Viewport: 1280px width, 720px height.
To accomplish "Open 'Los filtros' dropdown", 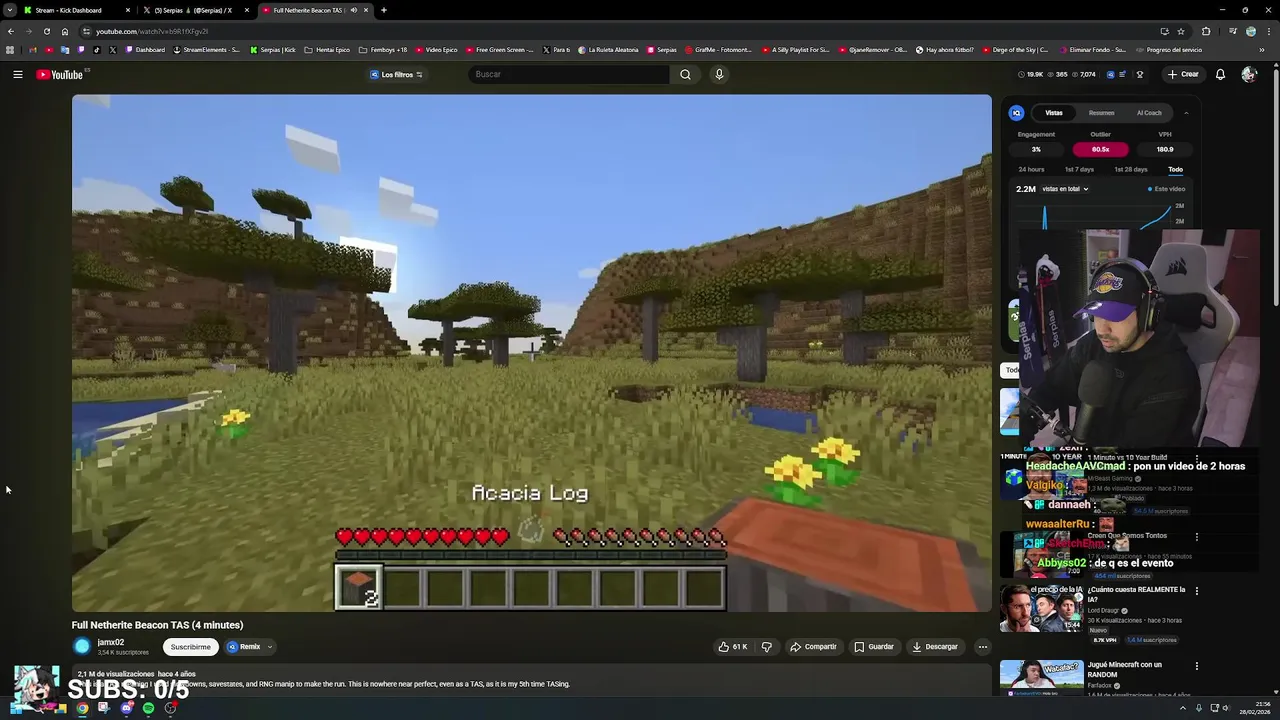I will tap(397, 74).
